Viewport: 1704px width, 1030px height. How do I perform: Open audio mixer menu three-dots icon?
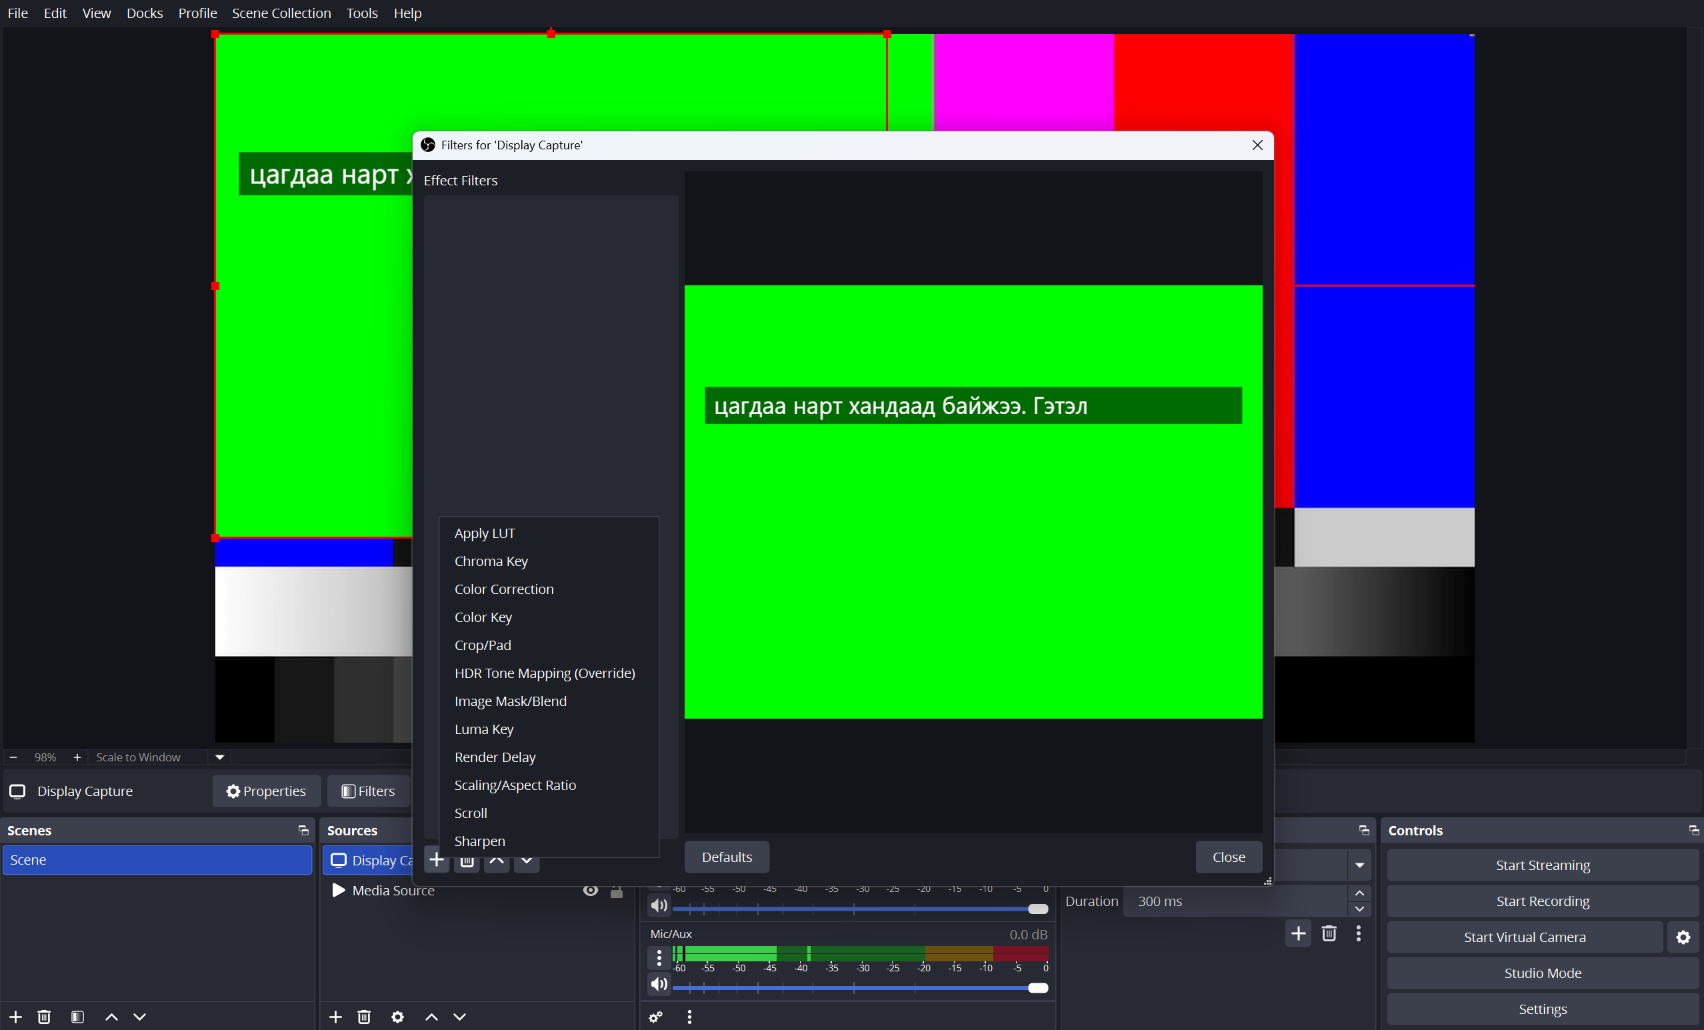pyautogui.click(x=689, y=1017)
